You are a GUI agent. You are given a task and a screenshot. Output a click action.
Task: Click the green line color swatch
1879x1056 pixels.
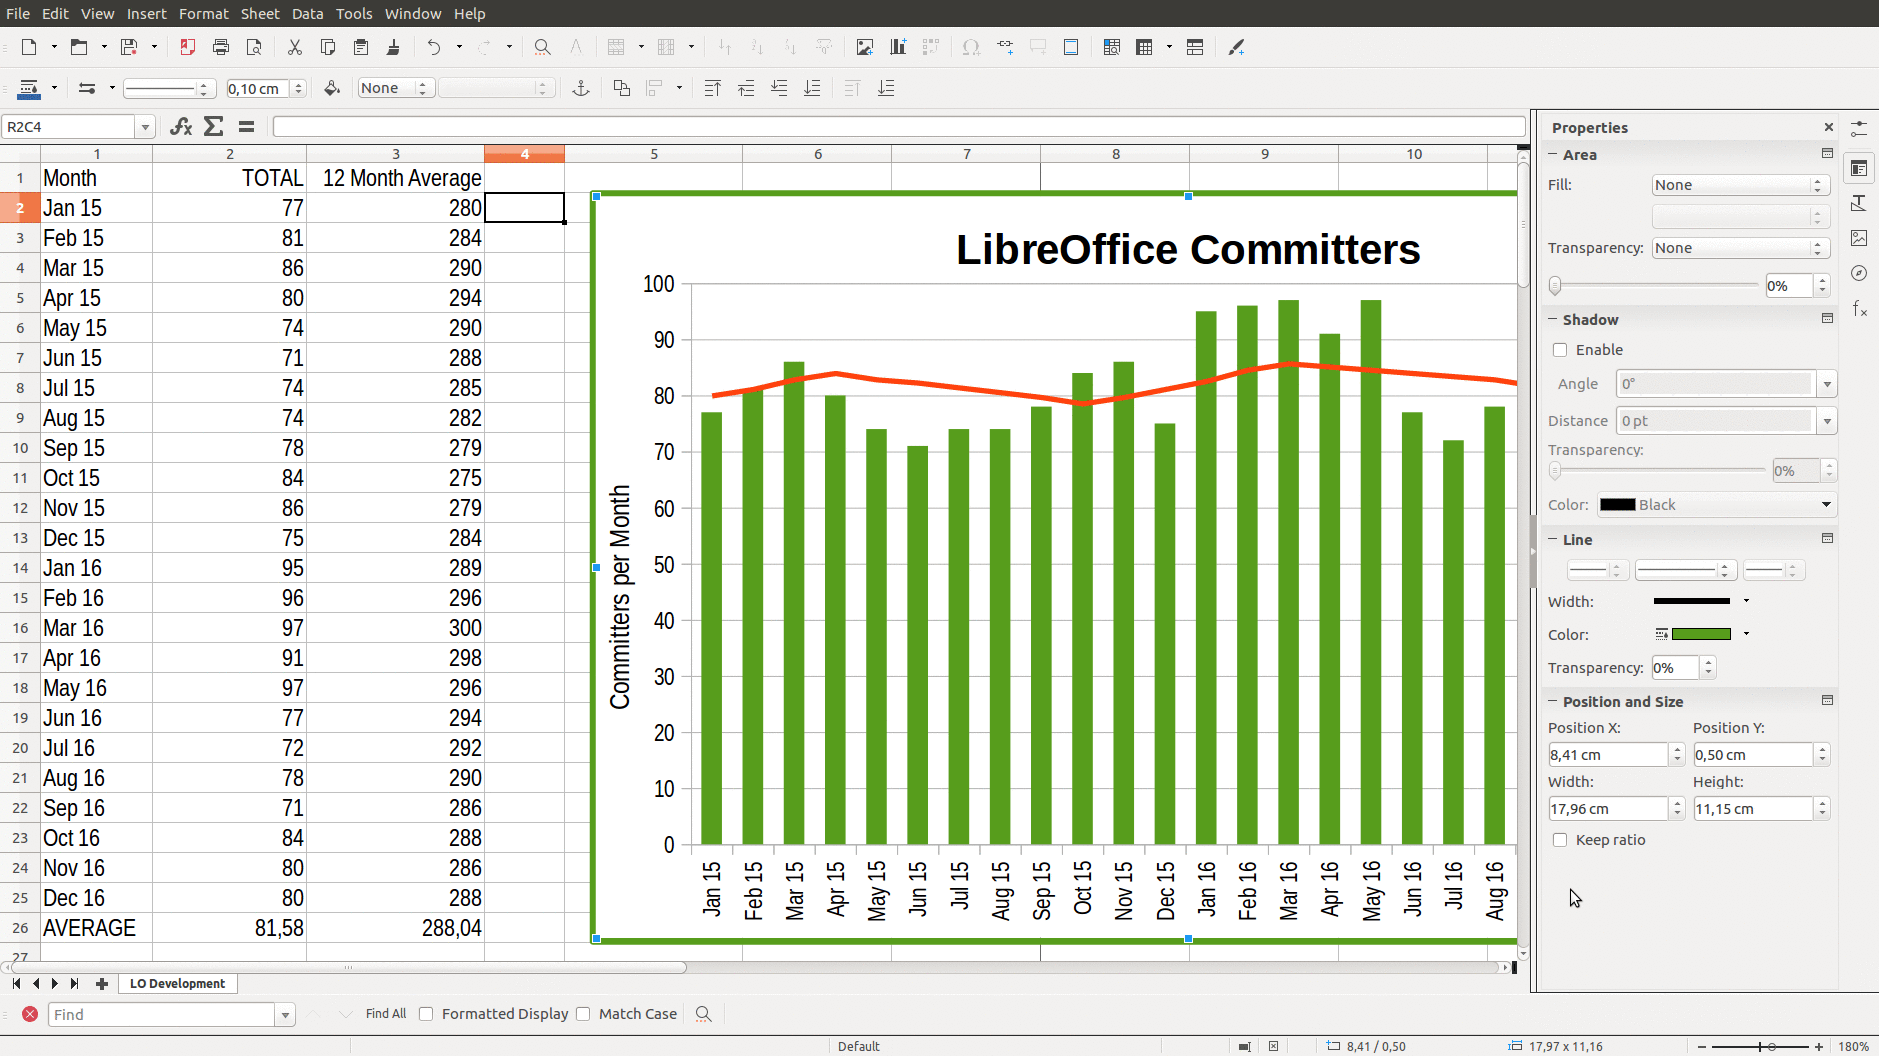click(x=1701, y=634)
